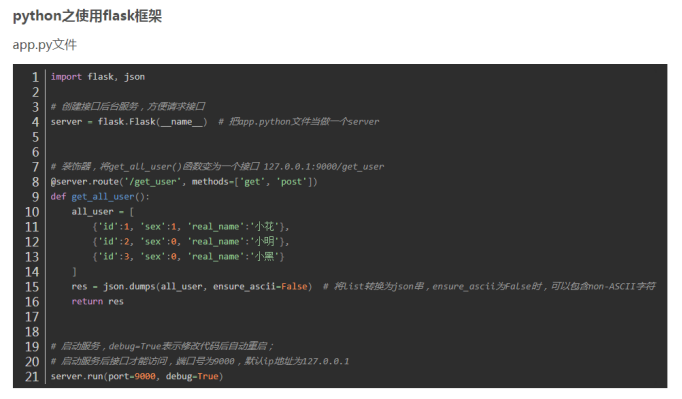Click the comment containing '127.0.0.1:9000/get_user'
Viewport: 682px width, 399px height.
point(217,167)
